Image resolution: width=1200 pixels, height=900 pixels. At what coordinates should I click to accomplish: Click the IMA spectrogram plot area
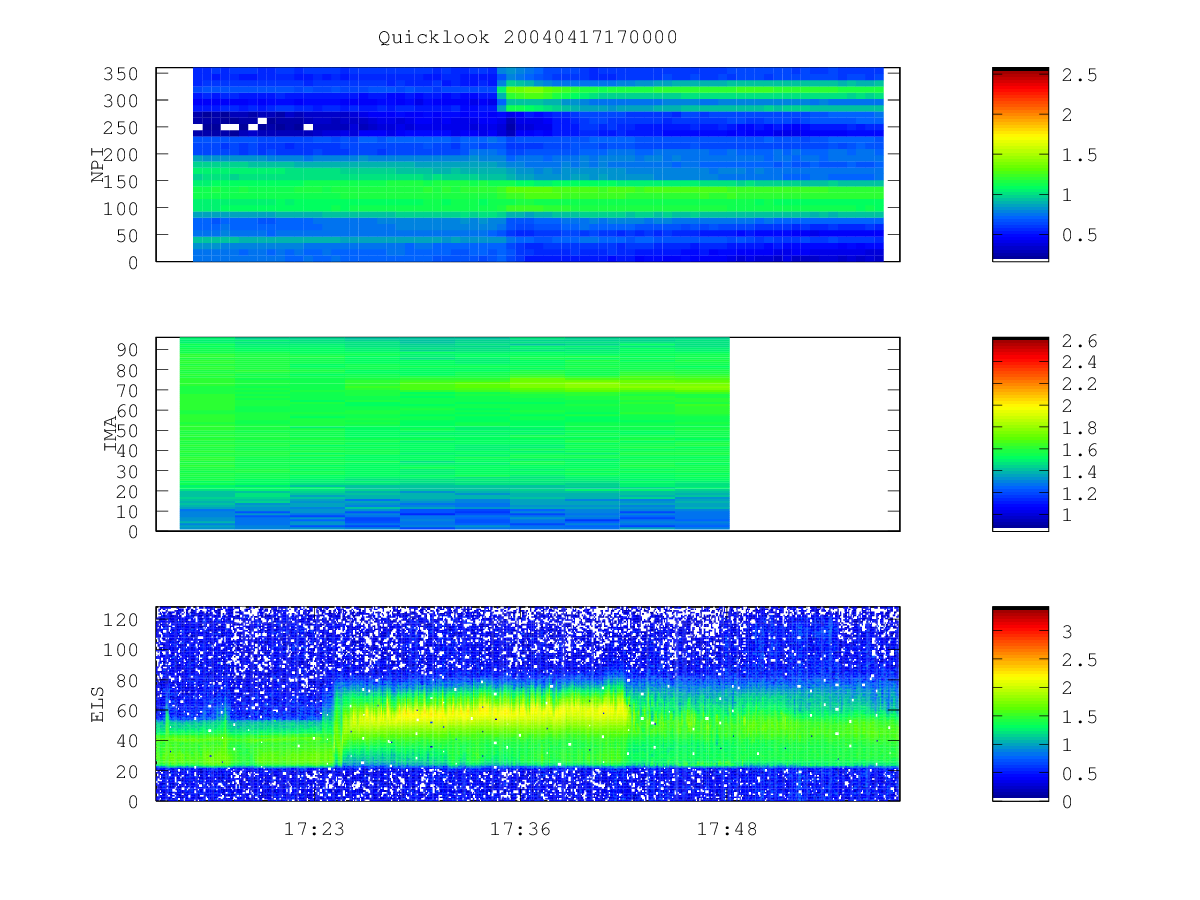tap(528, 434)
